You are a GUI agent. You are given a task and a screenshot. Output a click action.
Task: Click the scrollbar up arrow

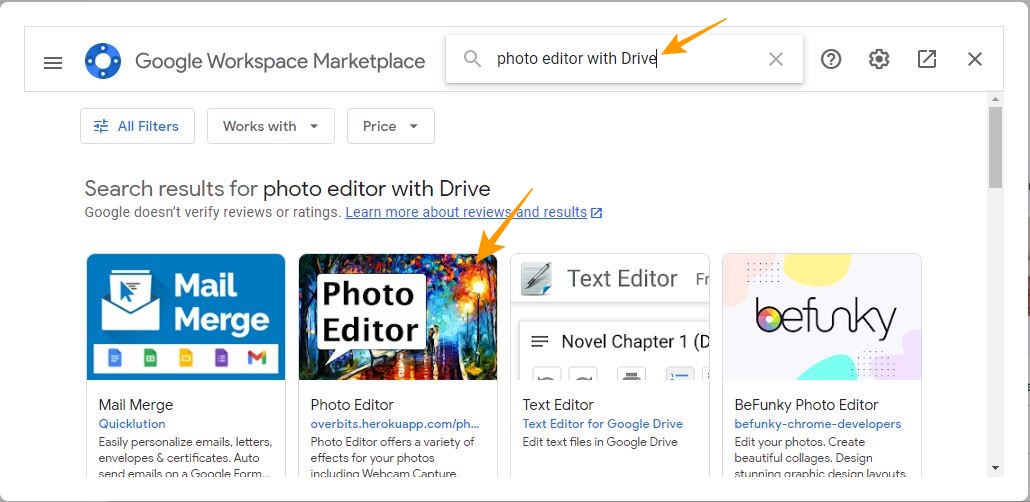pyautogui.click(x=995, y=99)
